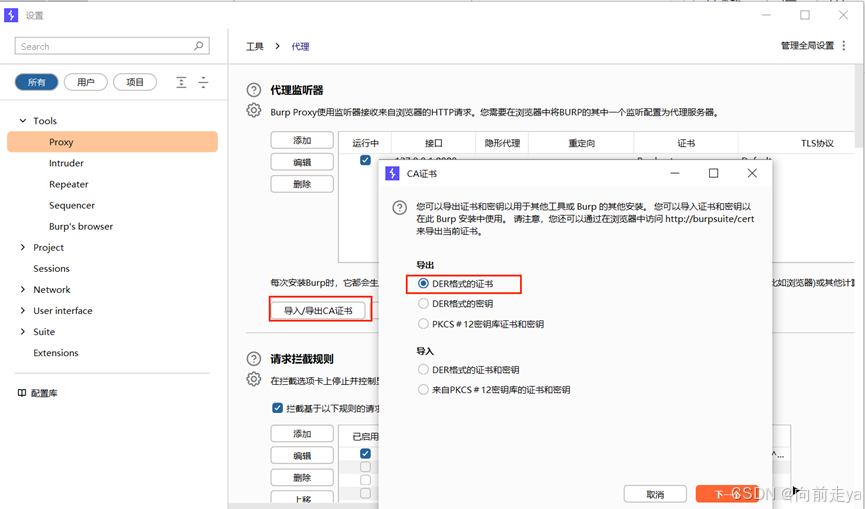The height and width of the screenshot is (509, 865).
Task: Click 证书 column header
Action: [686, 143]
